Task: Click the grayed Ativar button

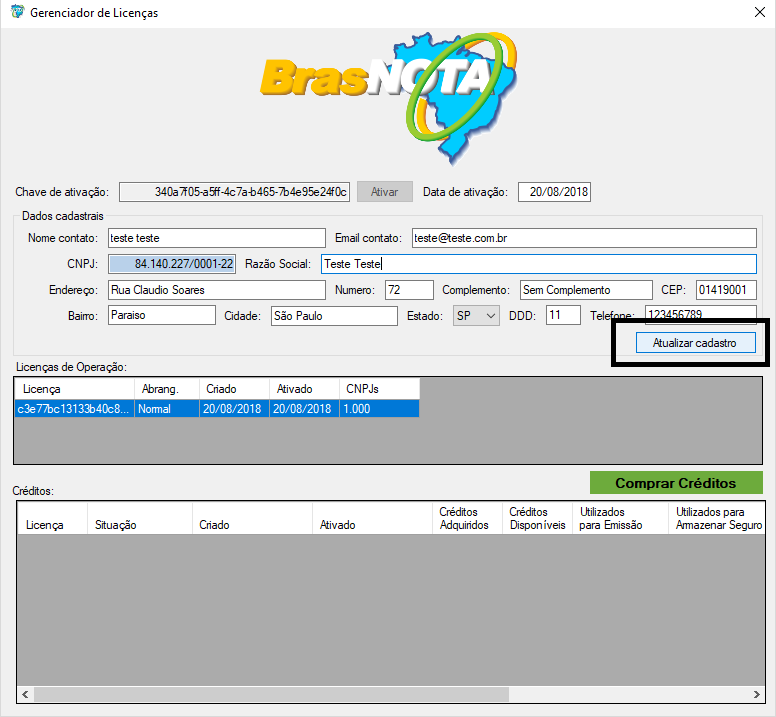Action: (x=385, y=192)
